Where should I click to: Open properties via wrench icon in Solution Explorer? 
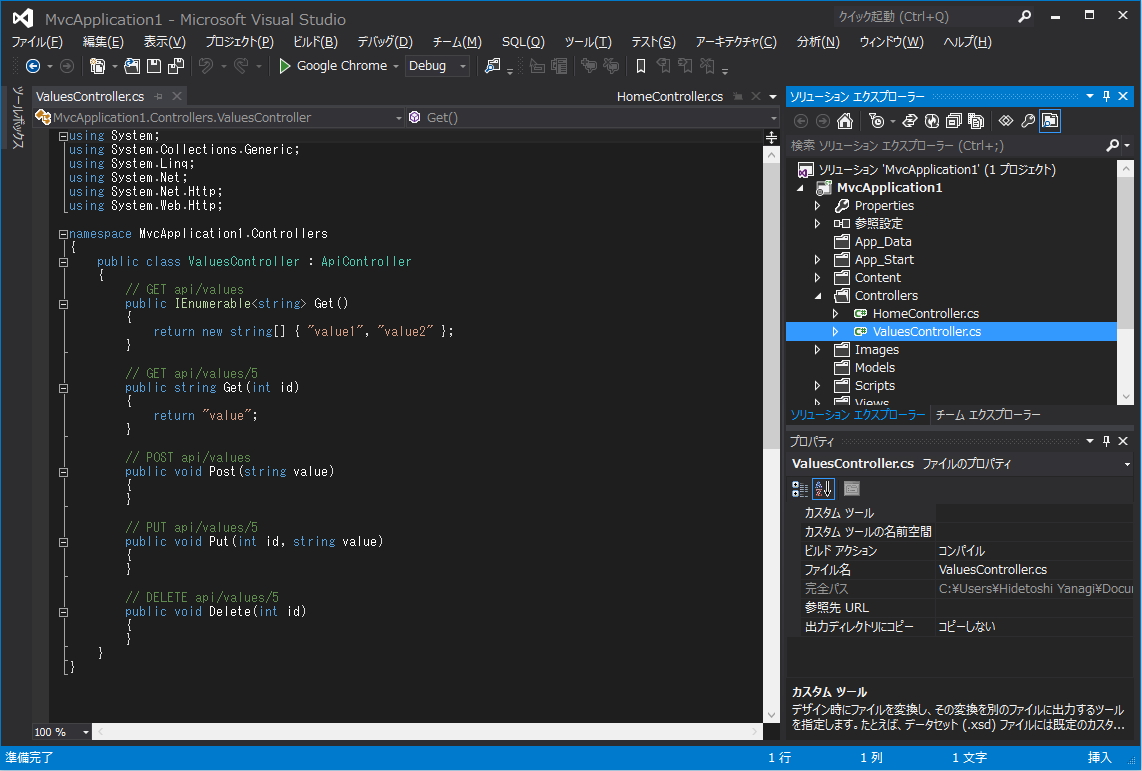tap(1027, 121)
